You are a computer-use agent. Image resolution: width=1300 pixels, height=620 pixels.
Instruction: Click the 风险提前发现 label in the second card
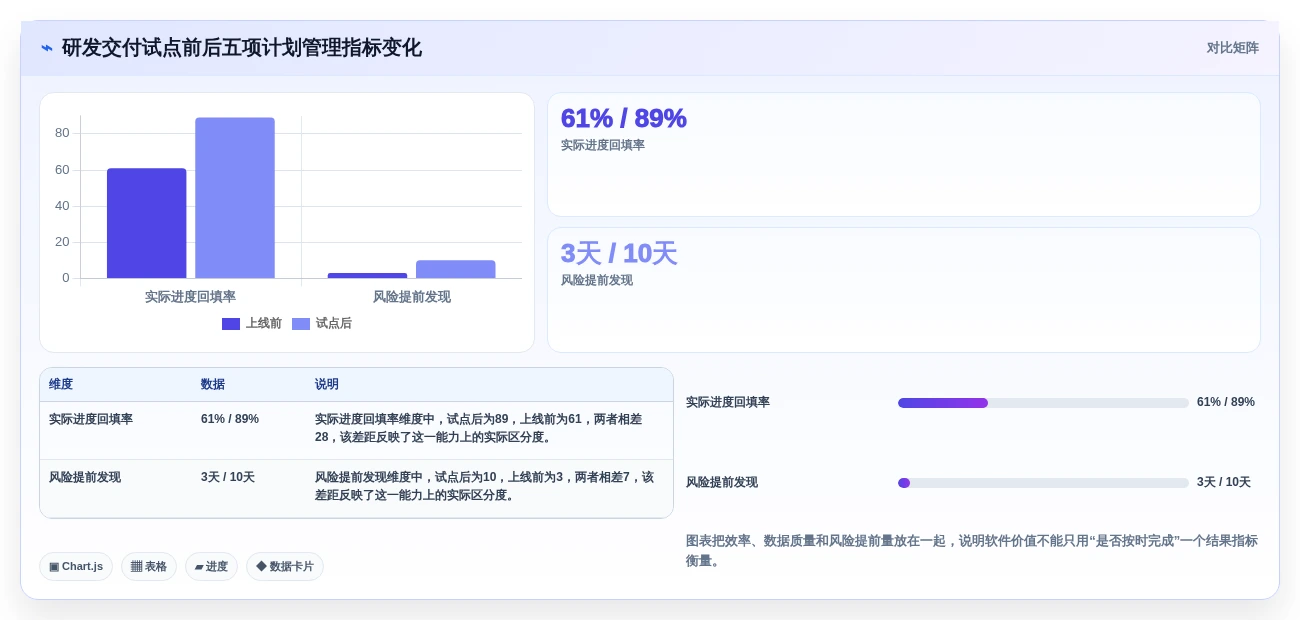point(596,280)
